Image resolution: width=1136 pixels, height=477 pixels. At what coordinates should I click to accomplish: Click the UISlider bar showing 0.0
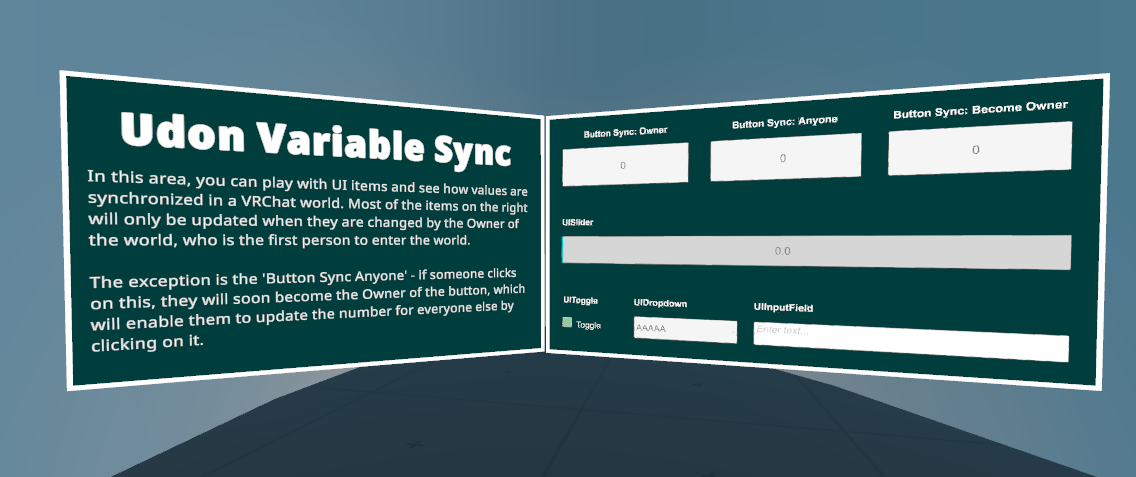[816, 252]
